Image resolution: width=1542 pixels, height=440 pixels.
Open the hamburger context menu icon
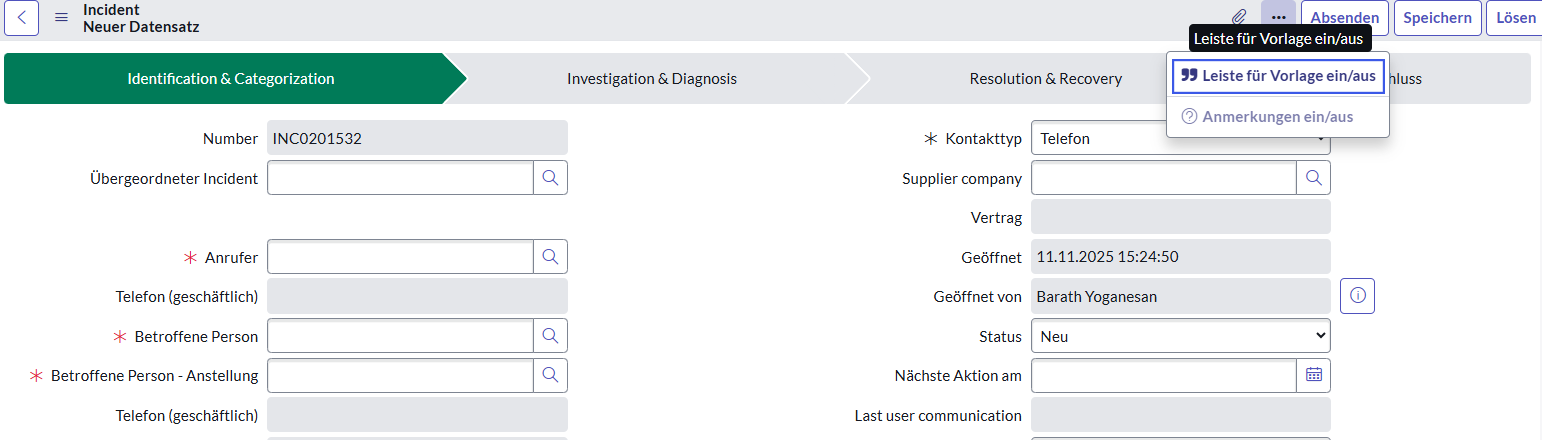61,18
